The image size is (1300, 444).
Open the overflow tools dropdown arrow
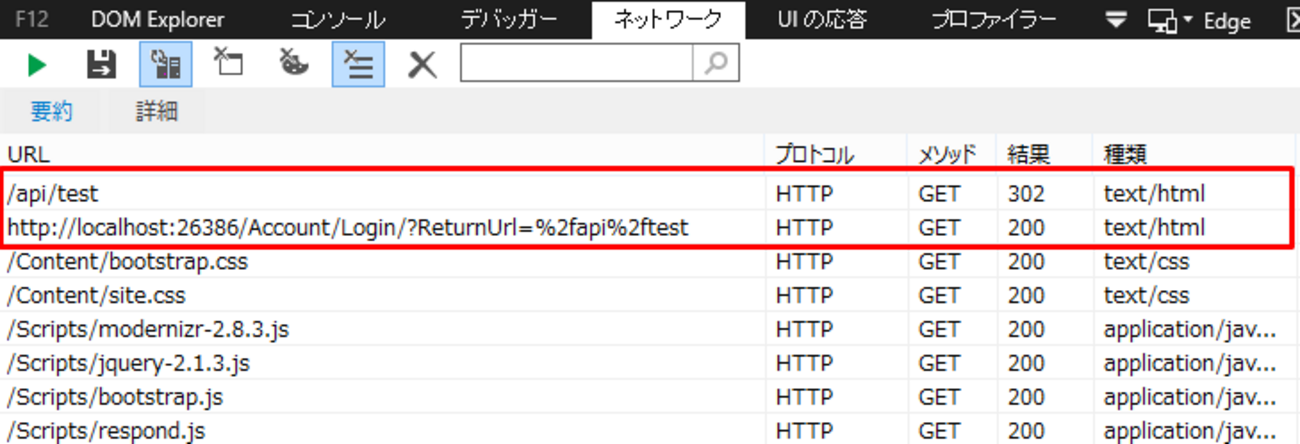1116,20
